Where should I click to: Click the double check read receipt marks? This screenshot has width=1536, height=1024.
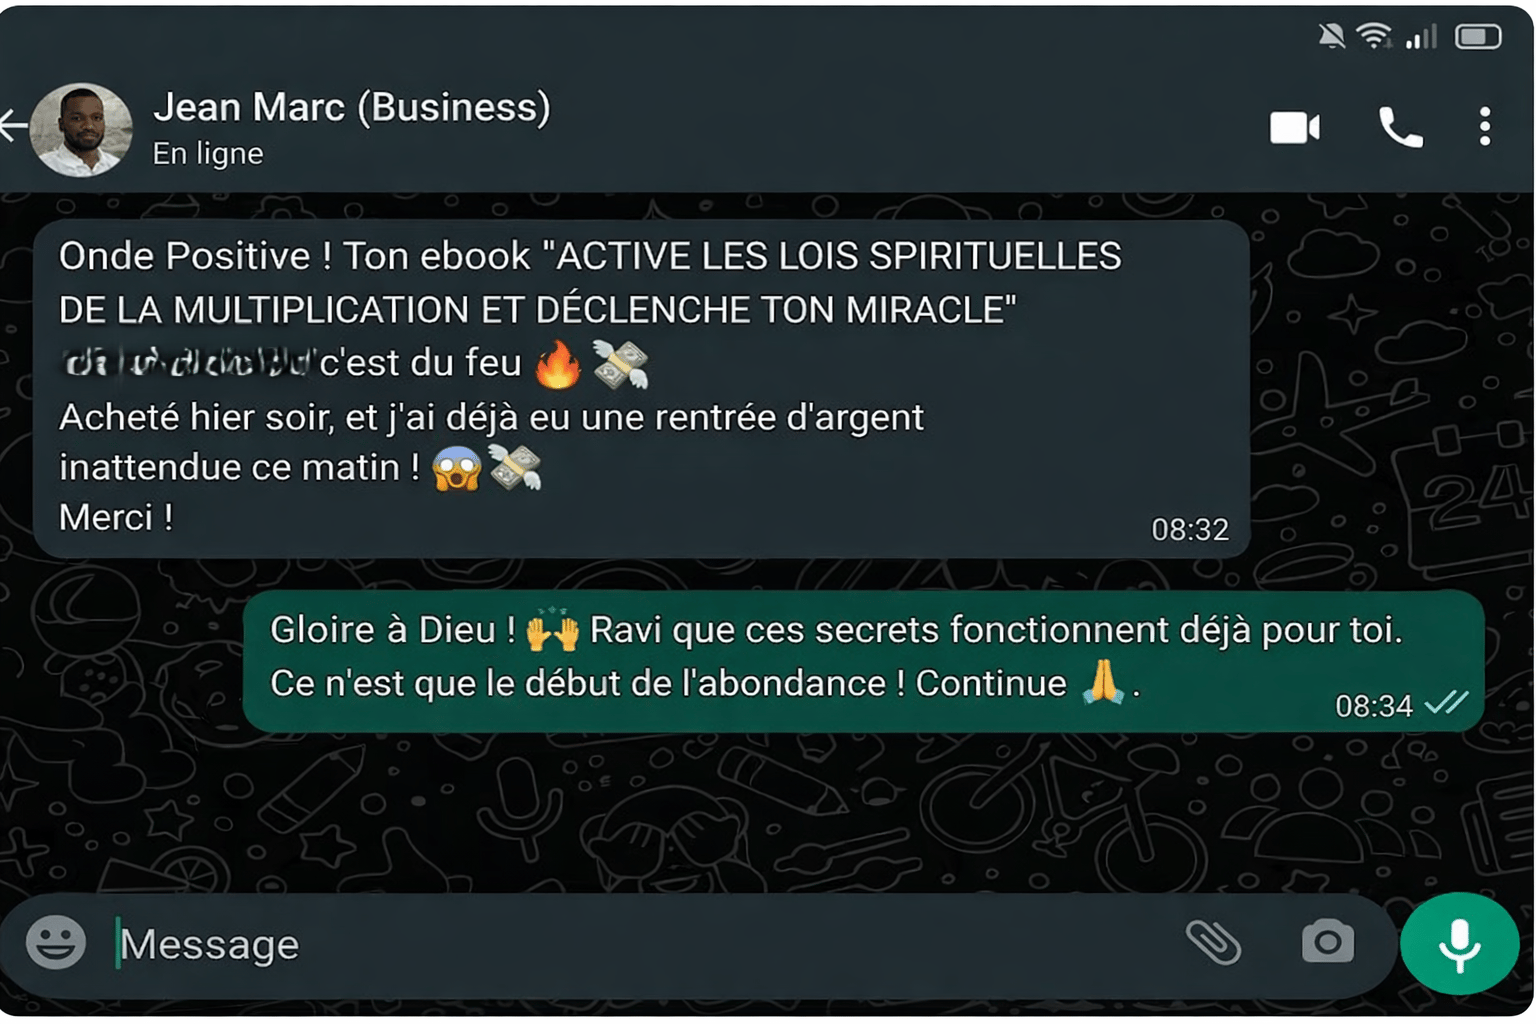click(x=1446, y=703)
